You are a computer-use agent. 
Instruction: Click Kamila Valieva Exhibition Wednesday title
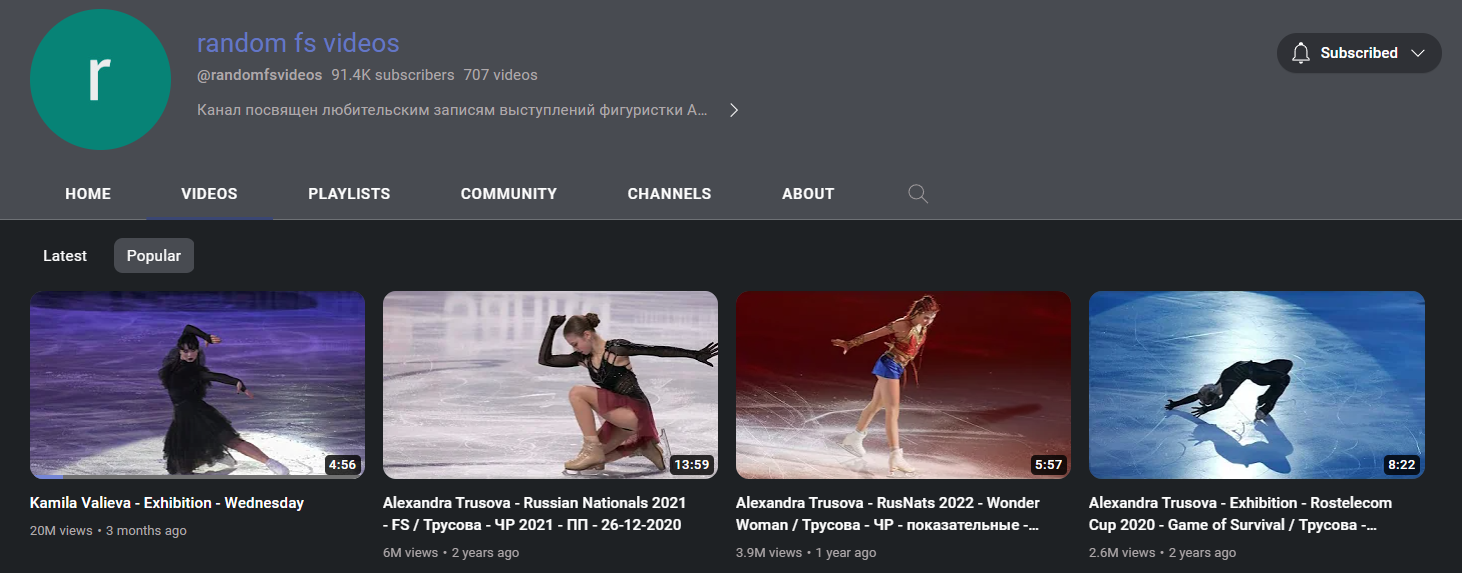point(167,503)
